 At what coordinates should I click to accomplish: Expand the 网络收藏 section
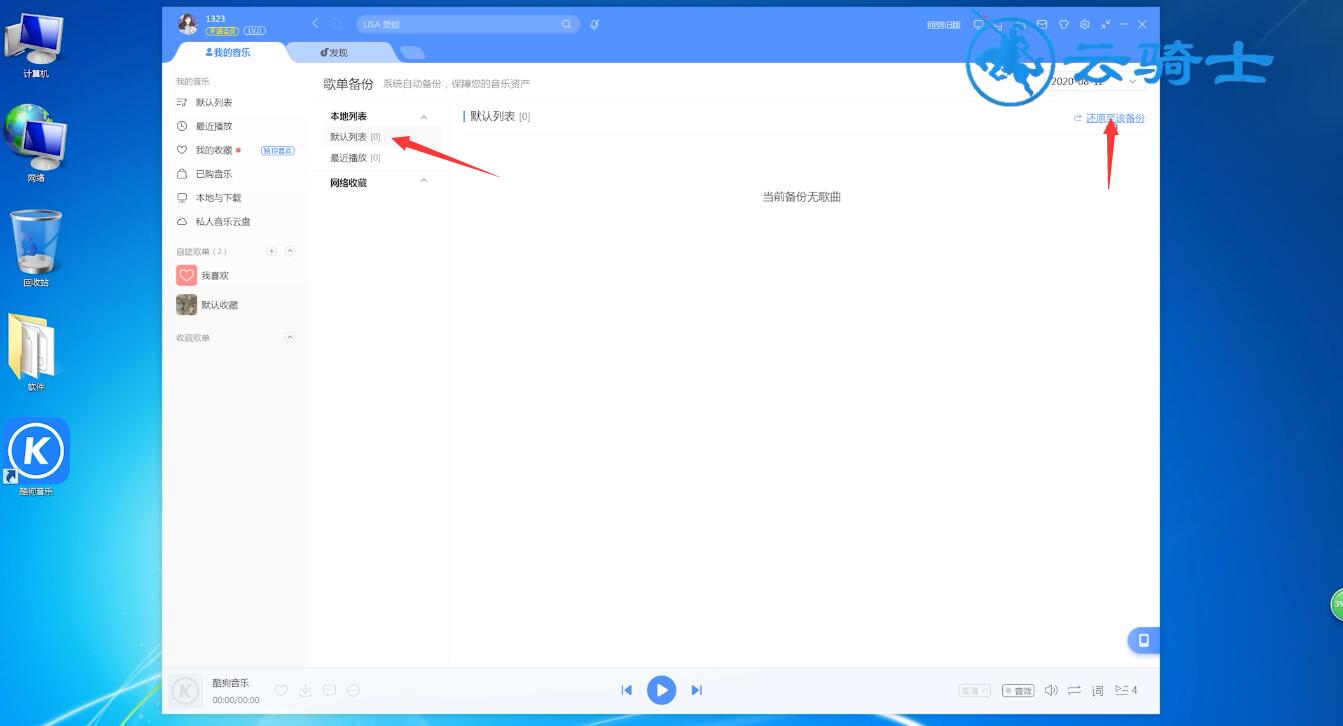(424, 182)
